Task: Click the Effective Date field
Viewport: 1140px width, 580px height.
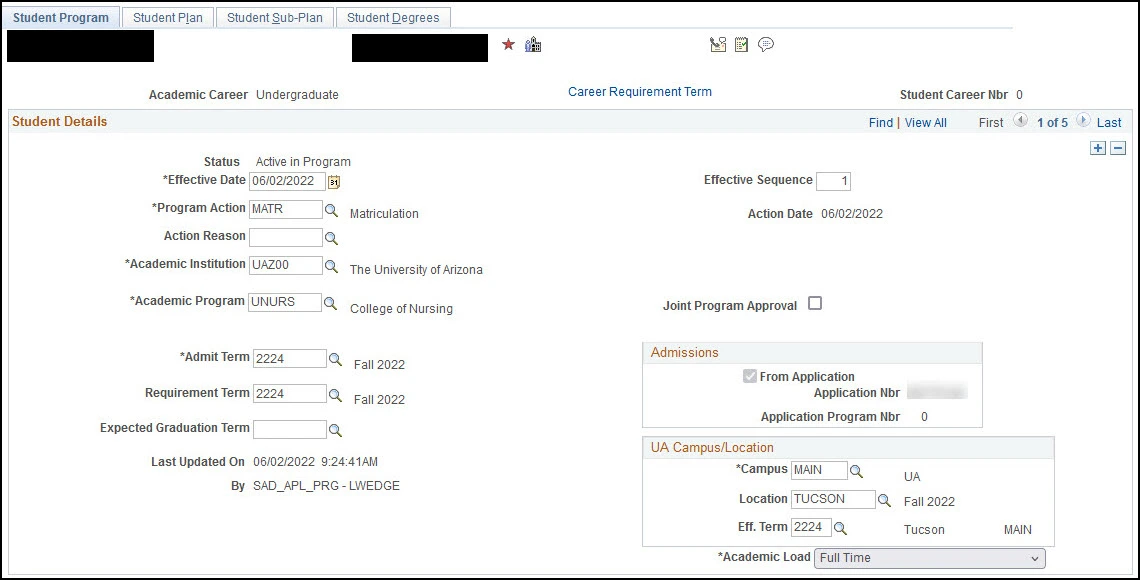Action: pyautogui.click(x=287, y=182)
